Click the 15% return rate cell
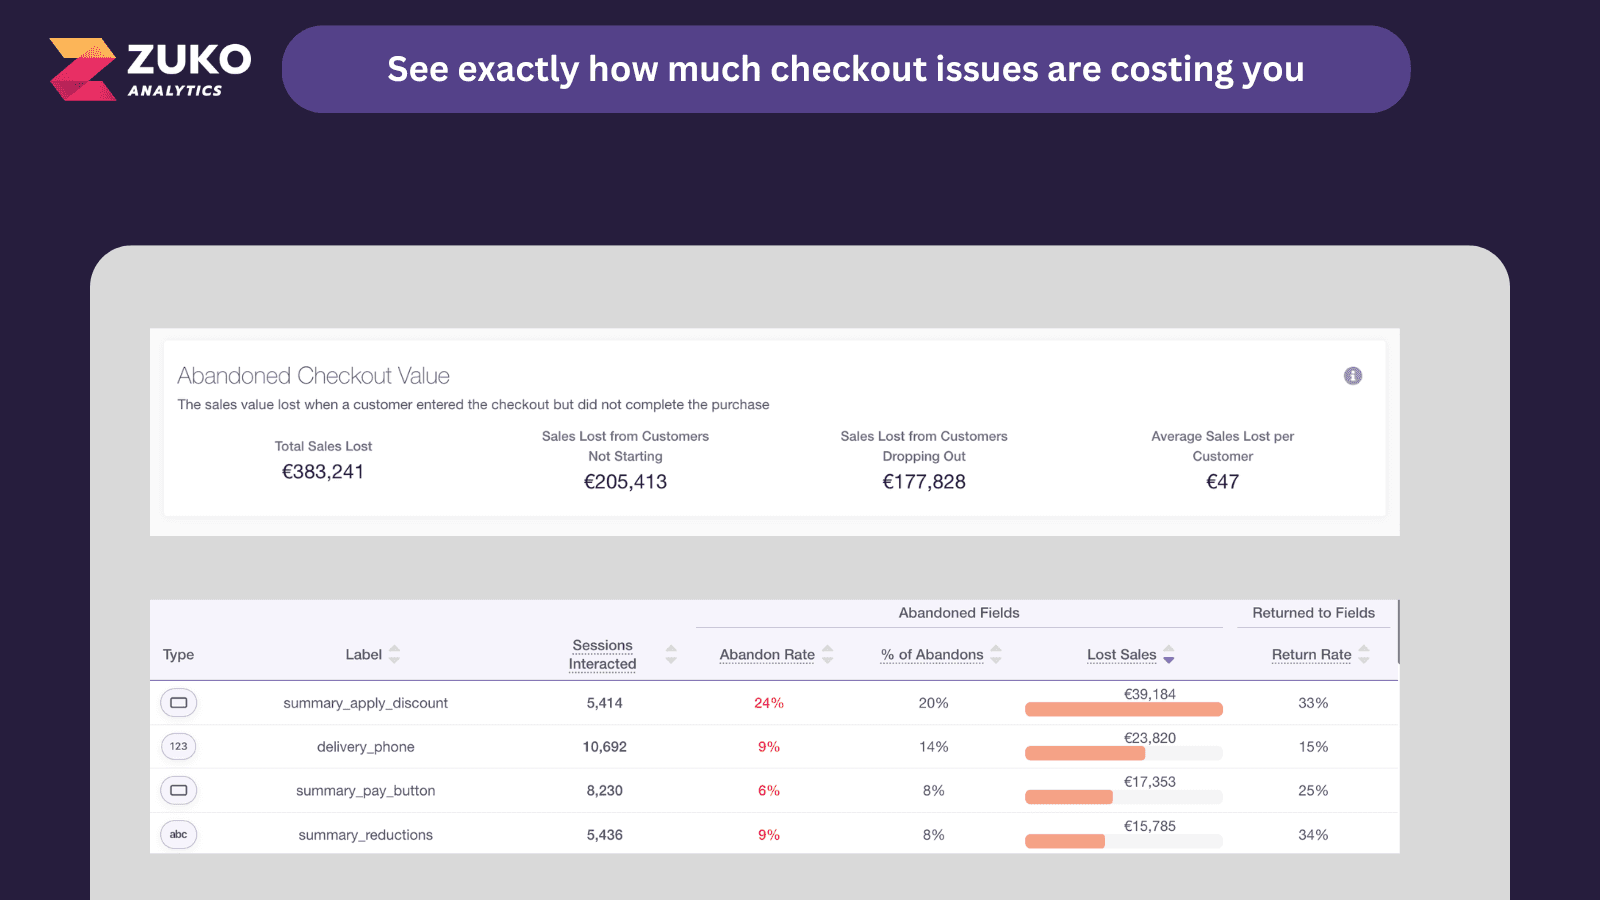1600x900 pixels. [1313, 747]
